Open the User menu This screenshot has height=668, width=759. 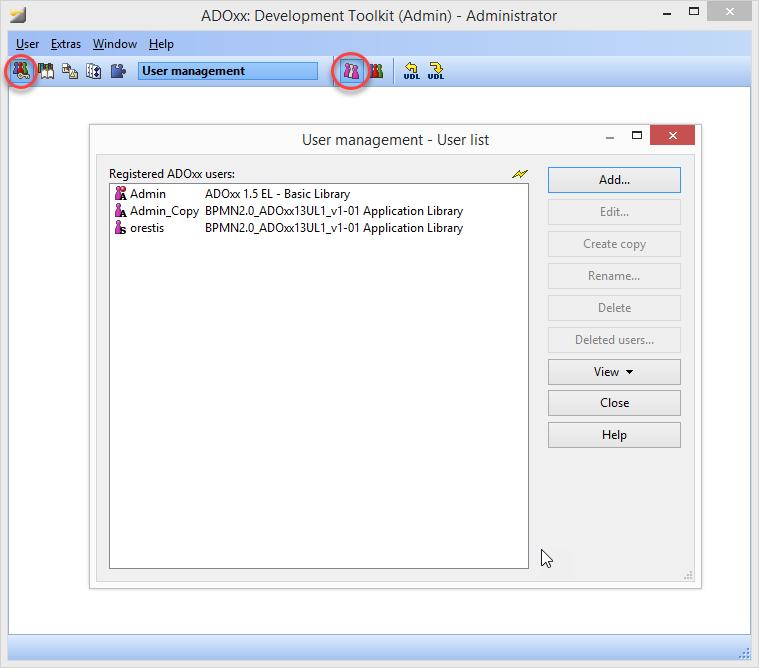point(27,44)
